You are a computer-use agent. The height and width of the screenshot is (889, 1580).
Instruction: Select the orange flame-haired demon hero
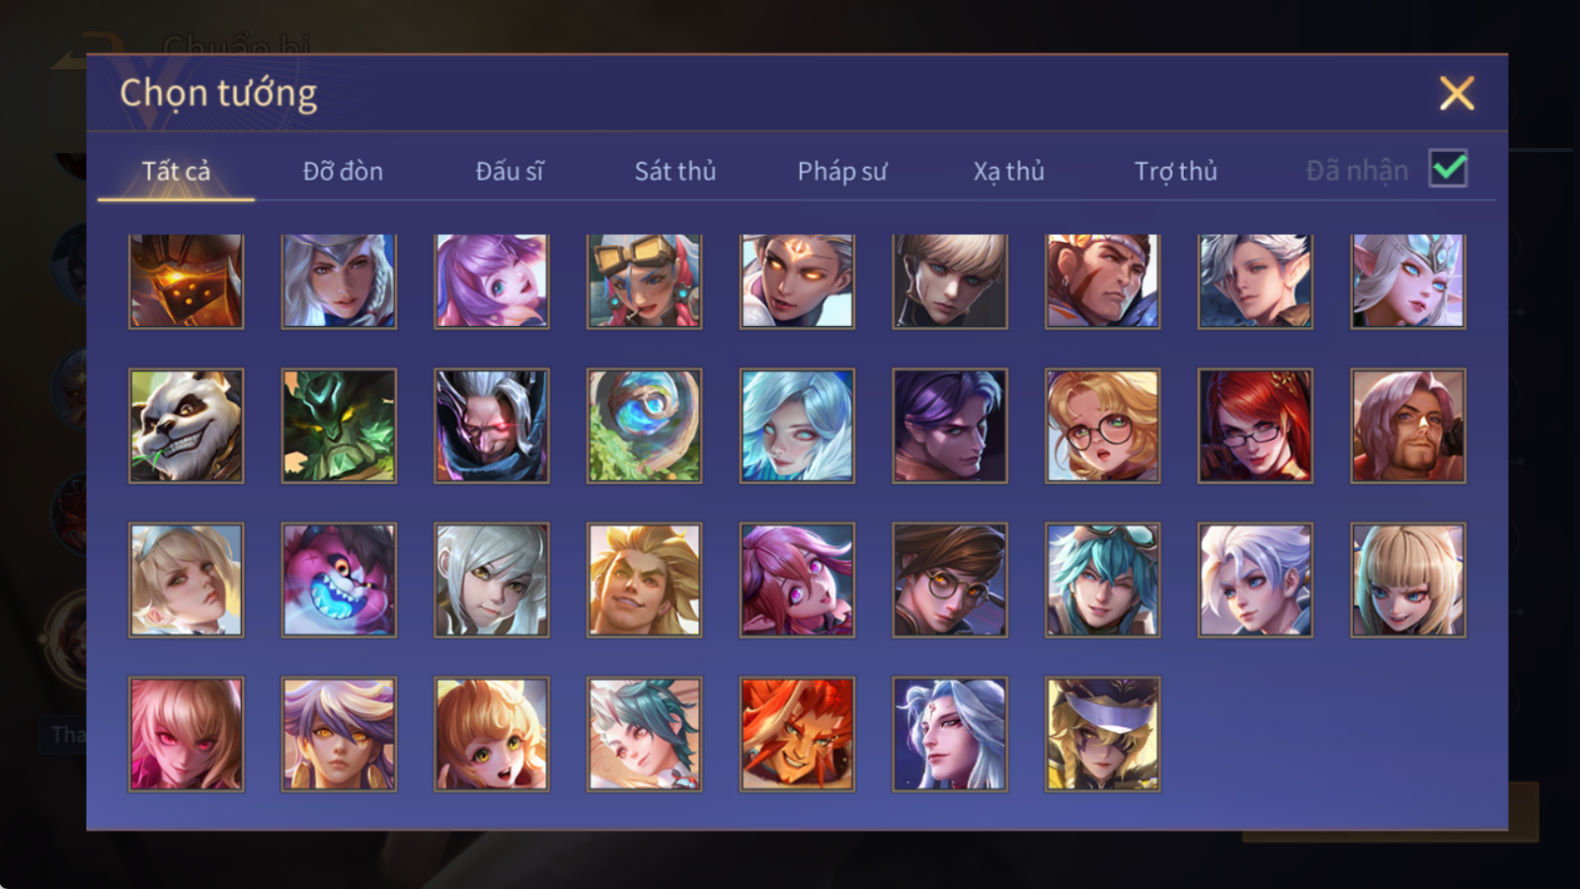tap(797, 734)
